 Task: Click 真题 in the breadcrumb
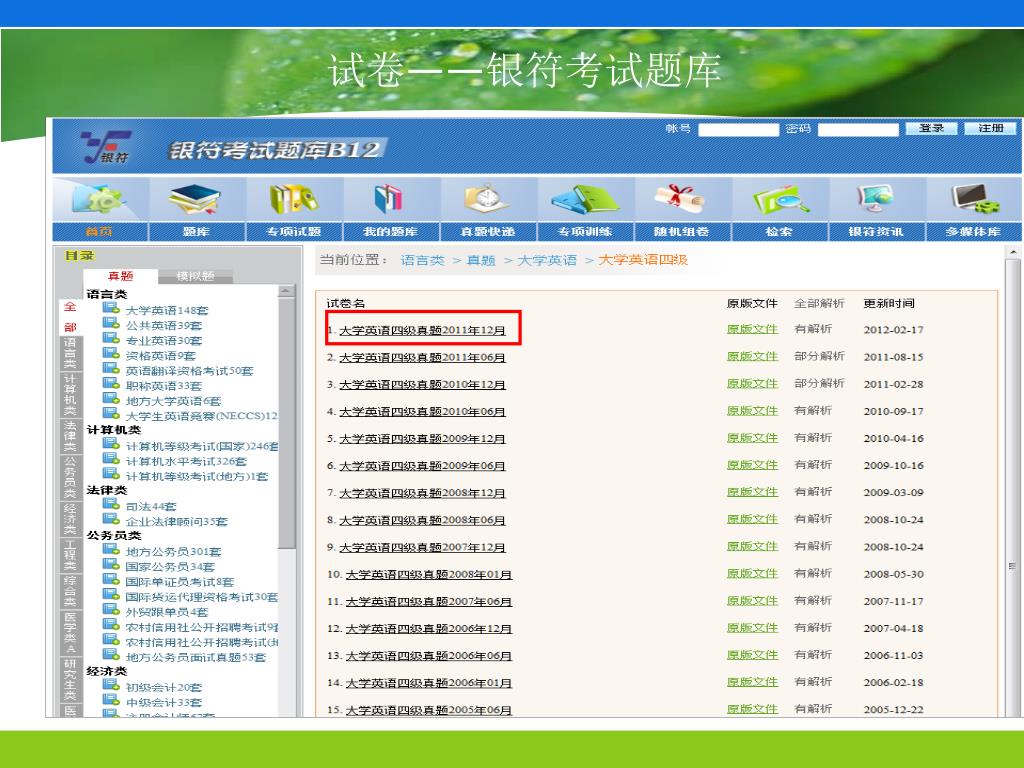tap(481, 260)
